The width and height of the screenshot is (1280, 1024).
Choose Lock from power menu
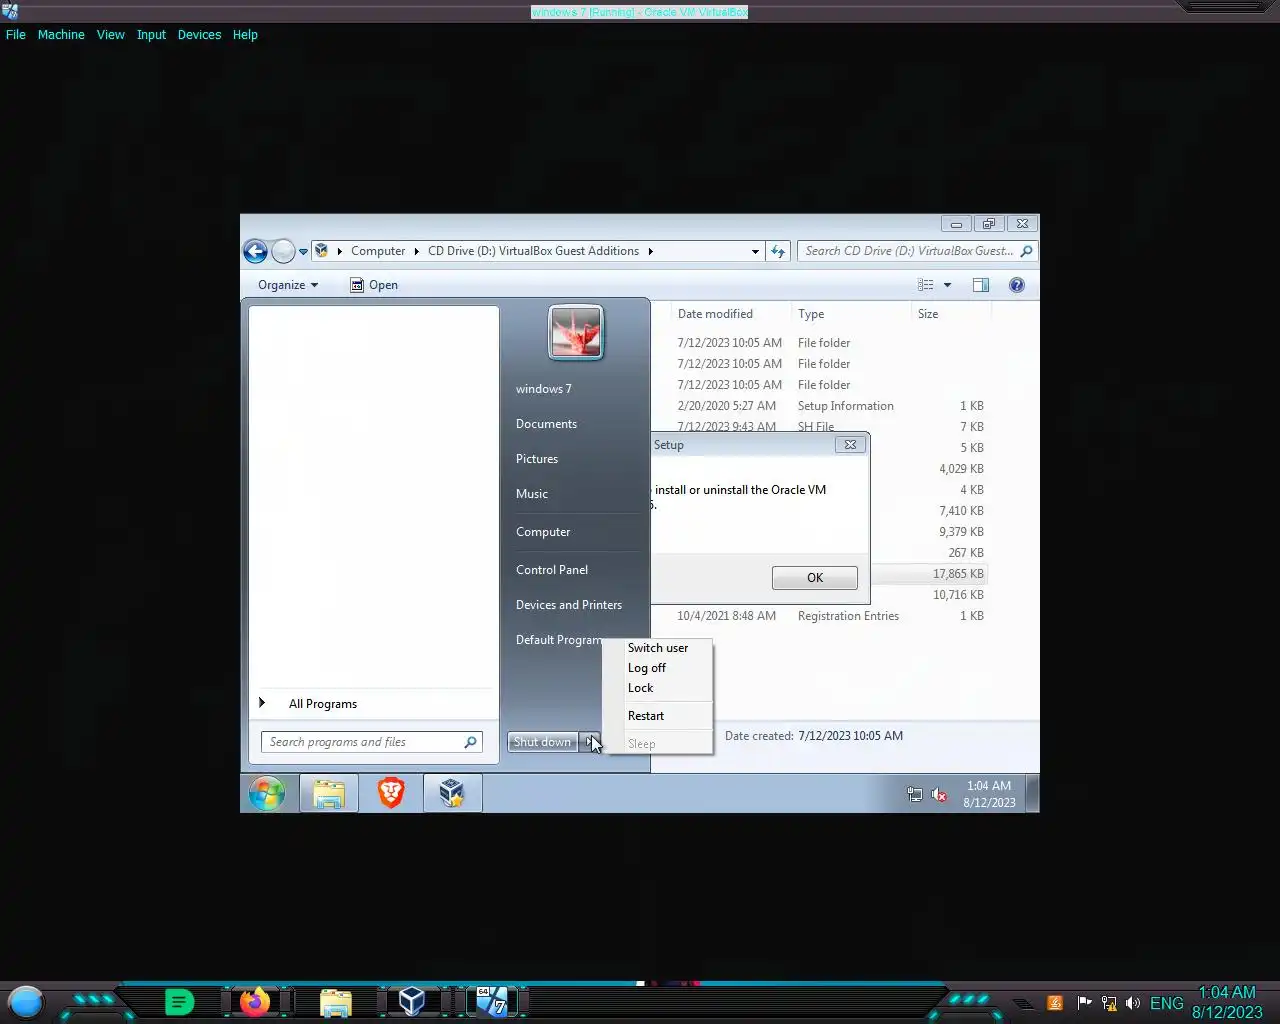pyautogui.click(x=640, y=688)
